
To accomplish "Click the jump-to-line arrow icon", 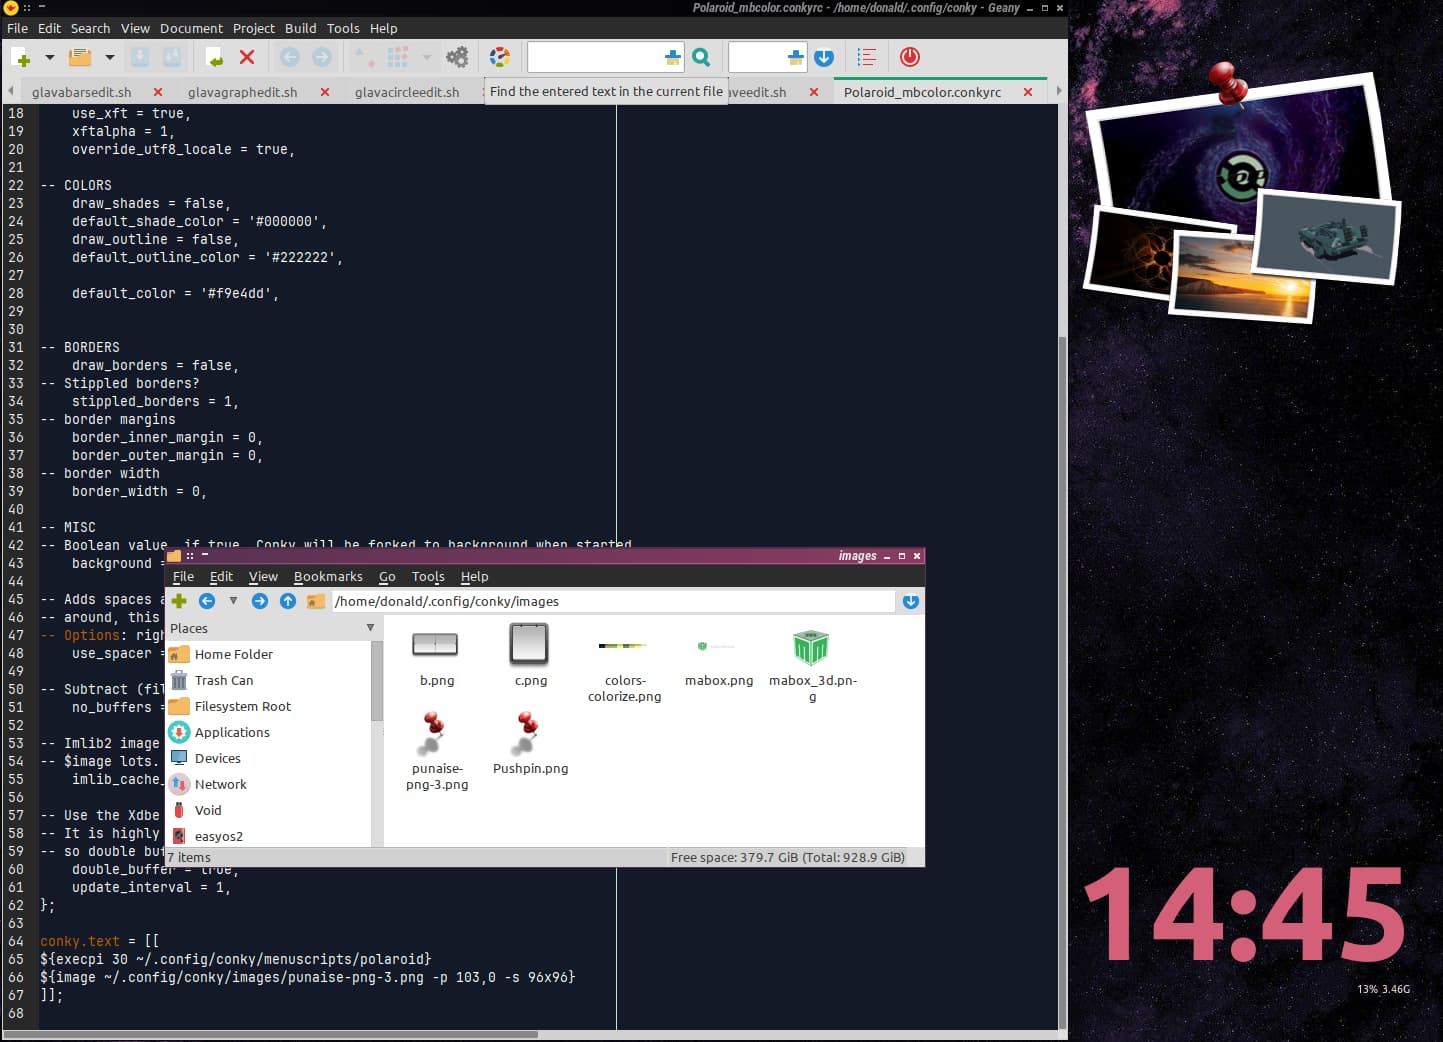I will point(824,57).
